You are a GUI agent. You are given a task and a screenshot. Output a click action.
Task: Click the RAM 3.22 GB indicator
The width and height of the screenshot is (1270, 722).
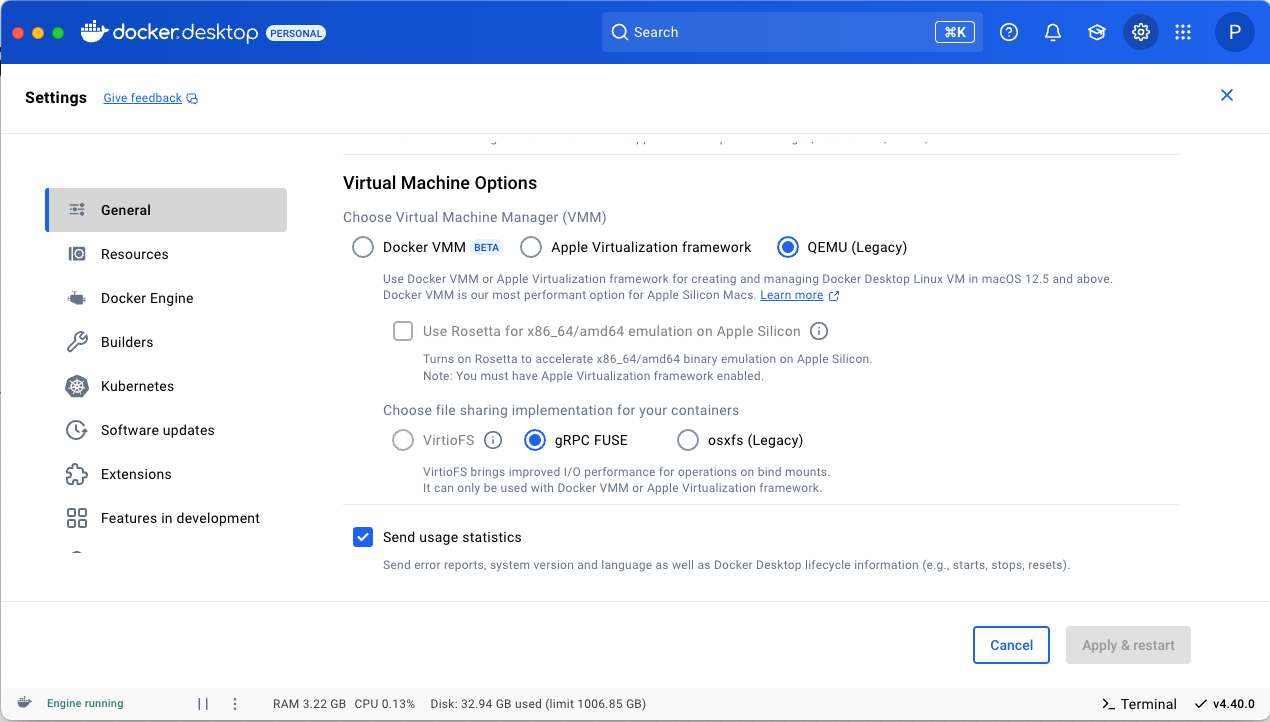[x=310, y=704]
